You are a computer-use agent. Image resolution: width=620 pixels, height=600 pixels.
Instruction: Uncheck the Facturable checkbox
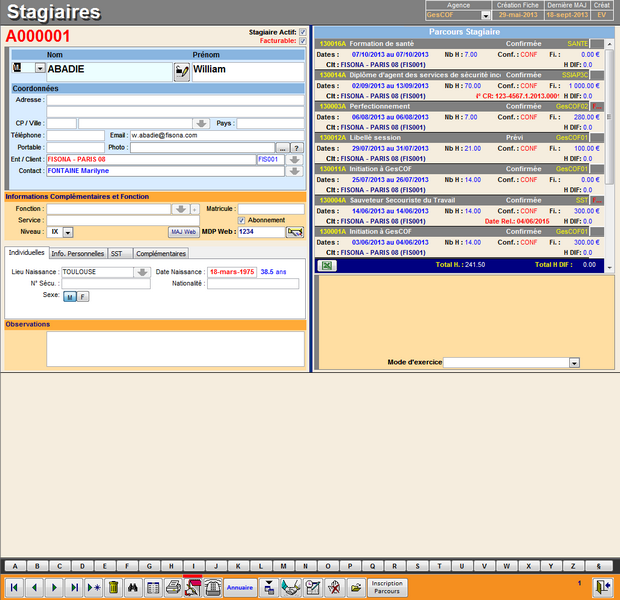click(303, 41)
